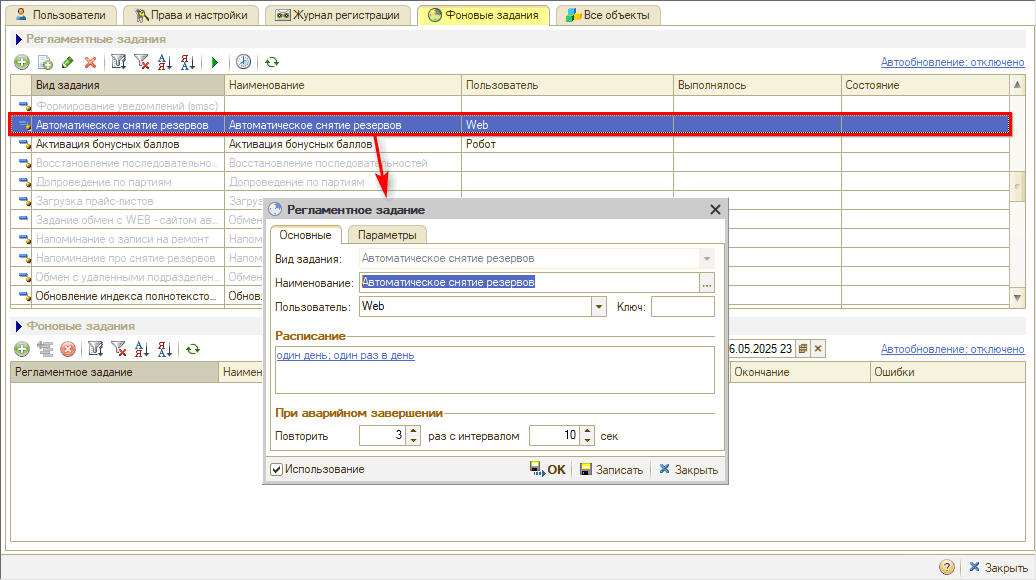Sort descending in background jobs toolbar
Viewport: 1036px width, 580px height.
[x=165, y=349]
